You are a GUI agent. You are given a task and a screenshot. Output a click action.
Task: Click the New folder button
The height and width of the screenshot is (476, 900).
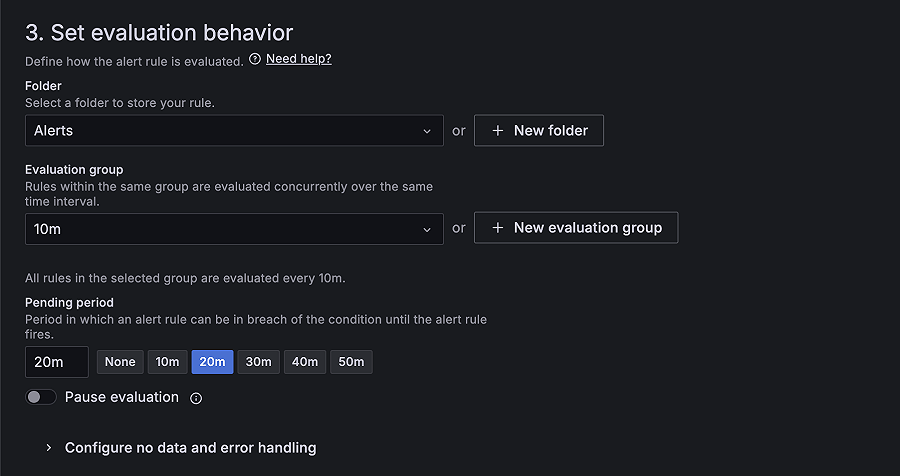(538, 131)
